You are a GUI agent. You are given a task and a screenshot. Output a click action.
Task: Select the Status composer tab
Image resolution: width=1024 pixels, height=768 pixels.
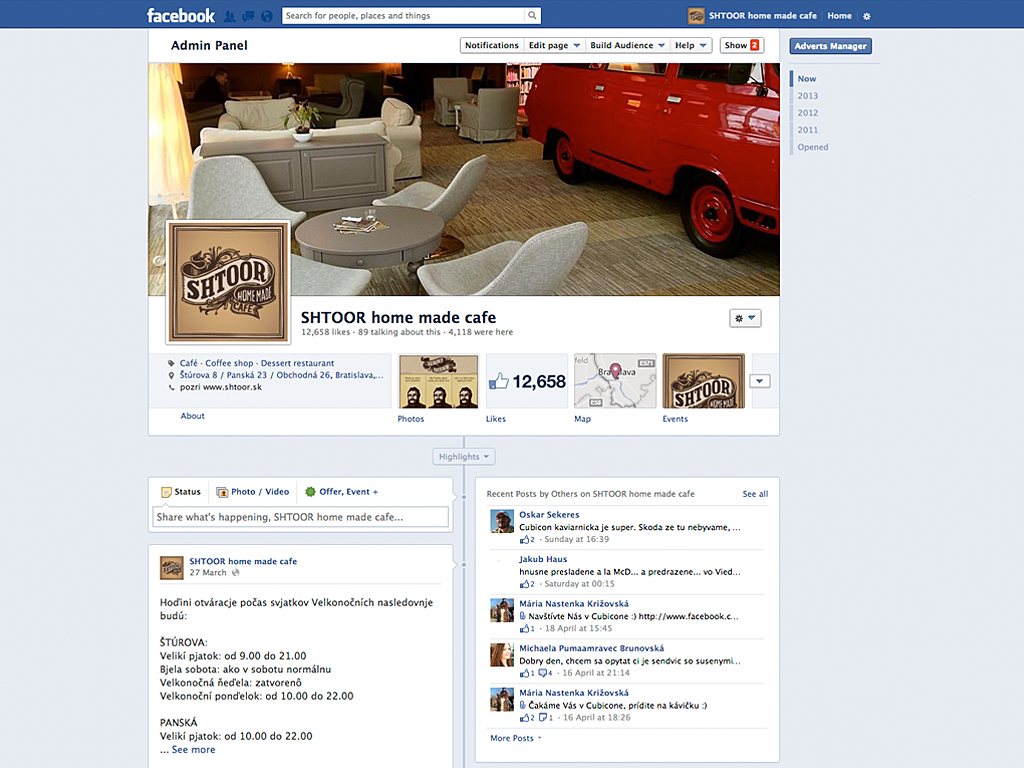coord(181,492)
